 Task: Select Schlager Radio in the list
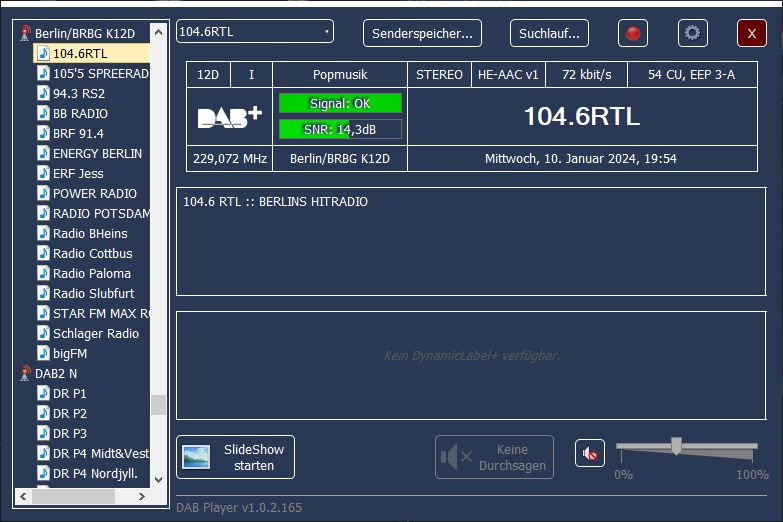[x=95, y=333]
